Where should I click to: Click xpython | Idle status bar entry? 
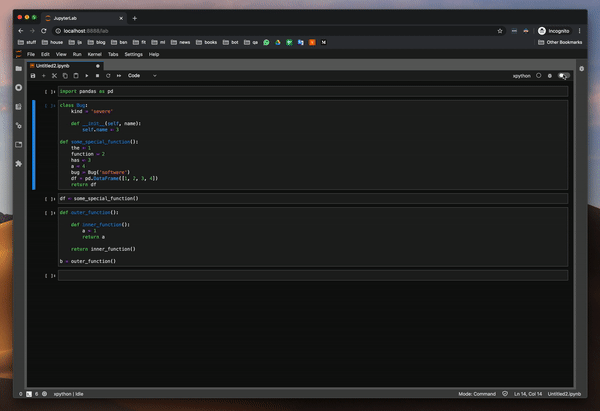(x=68, y=394)
